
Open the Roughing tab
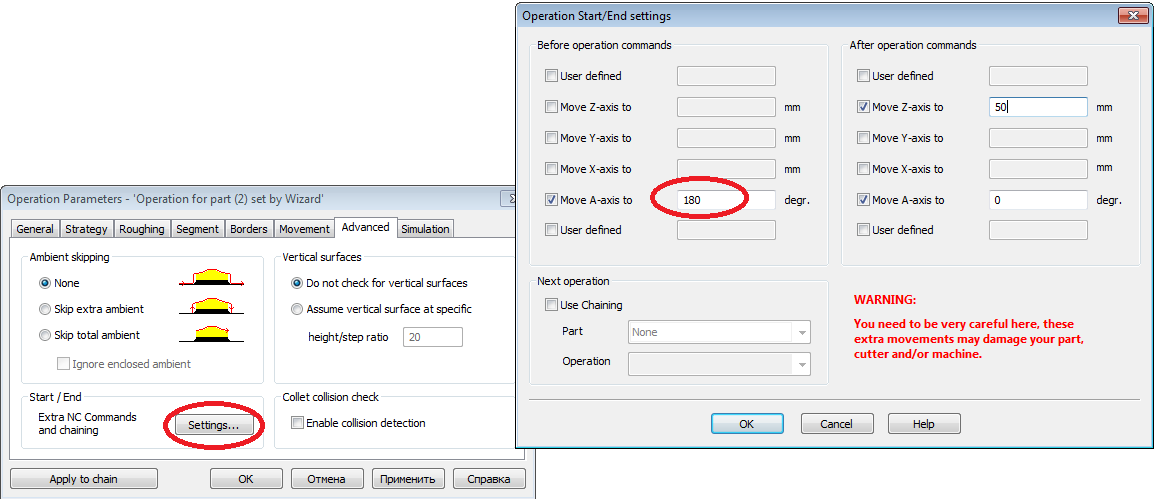coord(142,229)
